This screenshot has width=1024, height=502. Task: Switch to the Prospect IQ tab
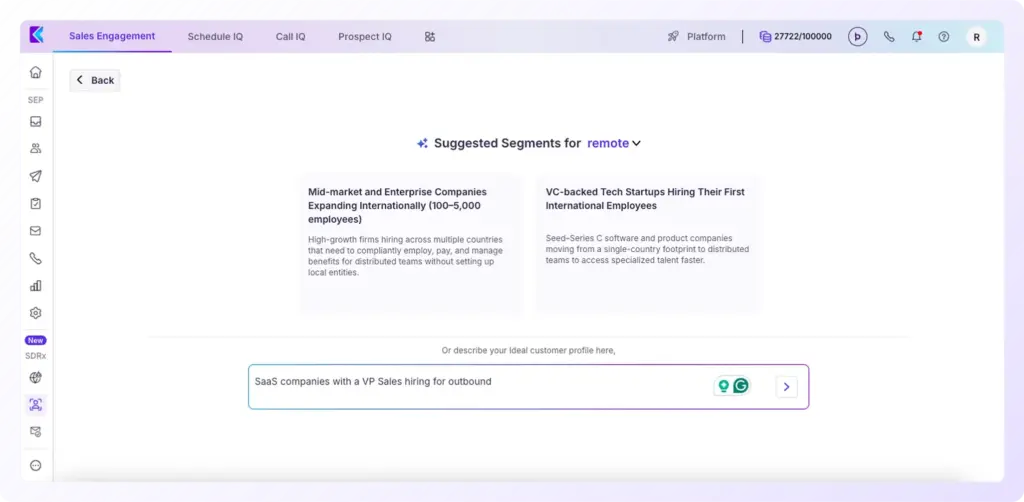pos(365,37)
